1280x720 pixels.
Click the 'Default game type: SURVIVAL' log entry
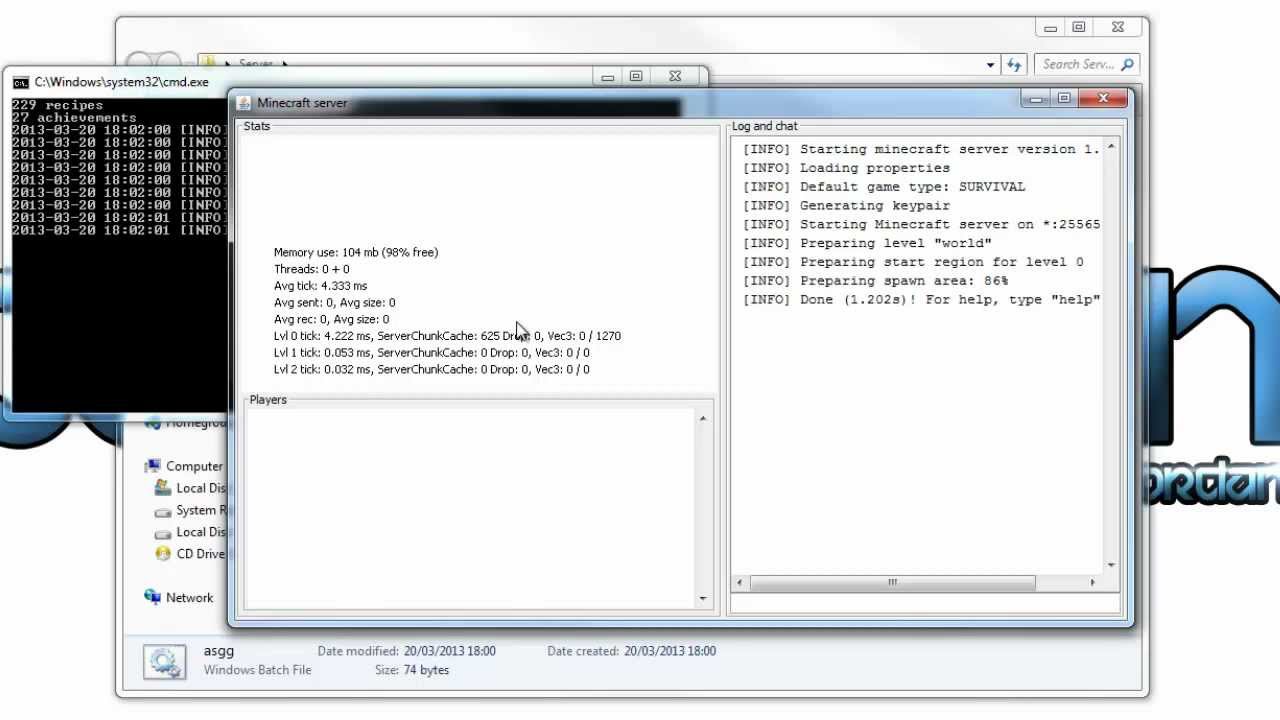click(884, 187)
